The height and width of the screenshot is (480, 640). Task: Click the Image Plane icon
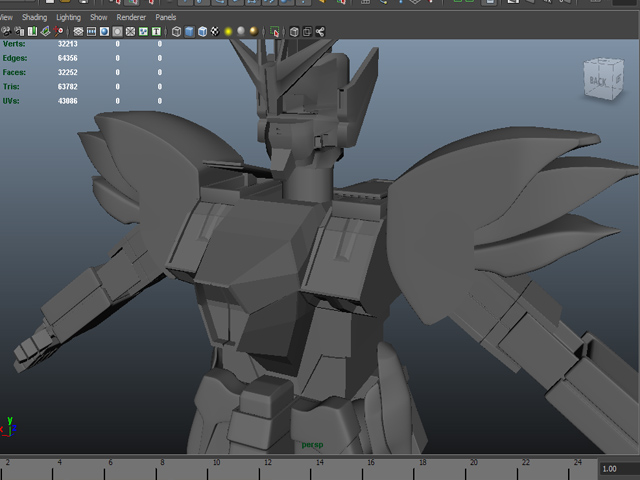(x=45, y=31)
